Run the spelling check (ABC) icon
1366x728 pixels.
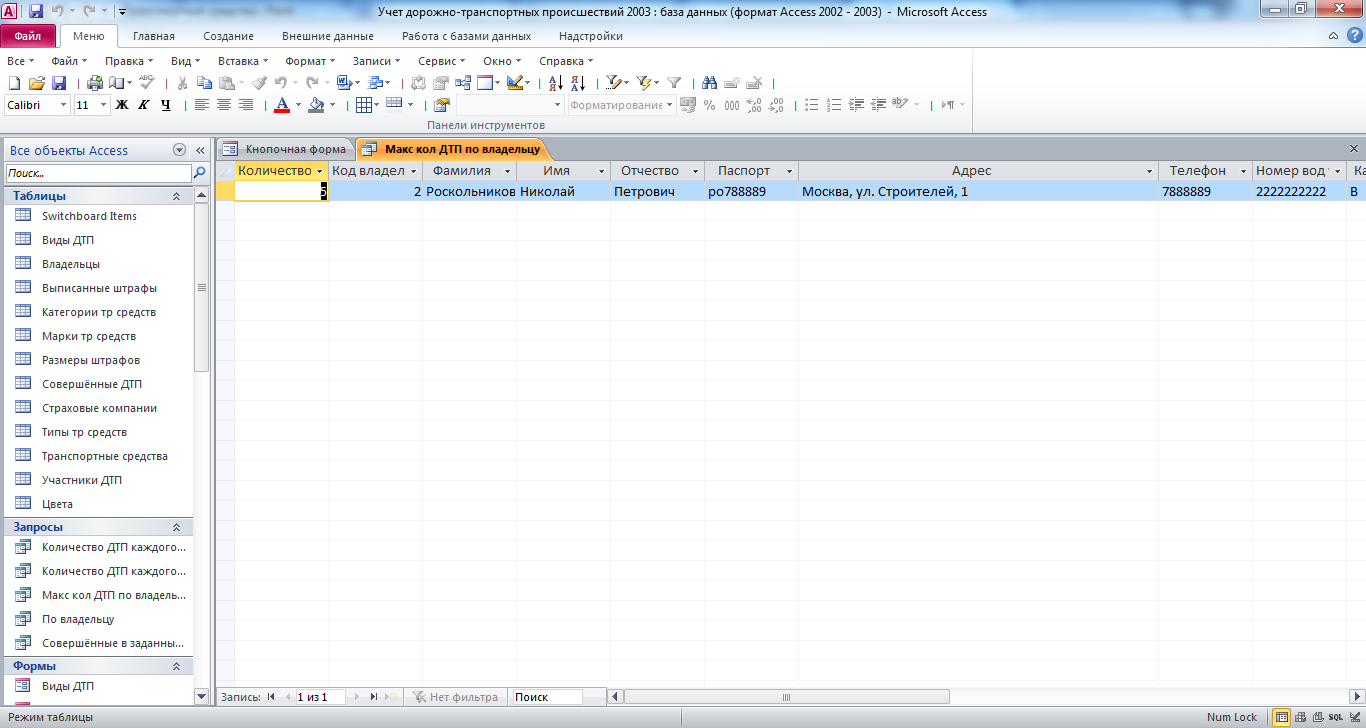coord(147,83)
